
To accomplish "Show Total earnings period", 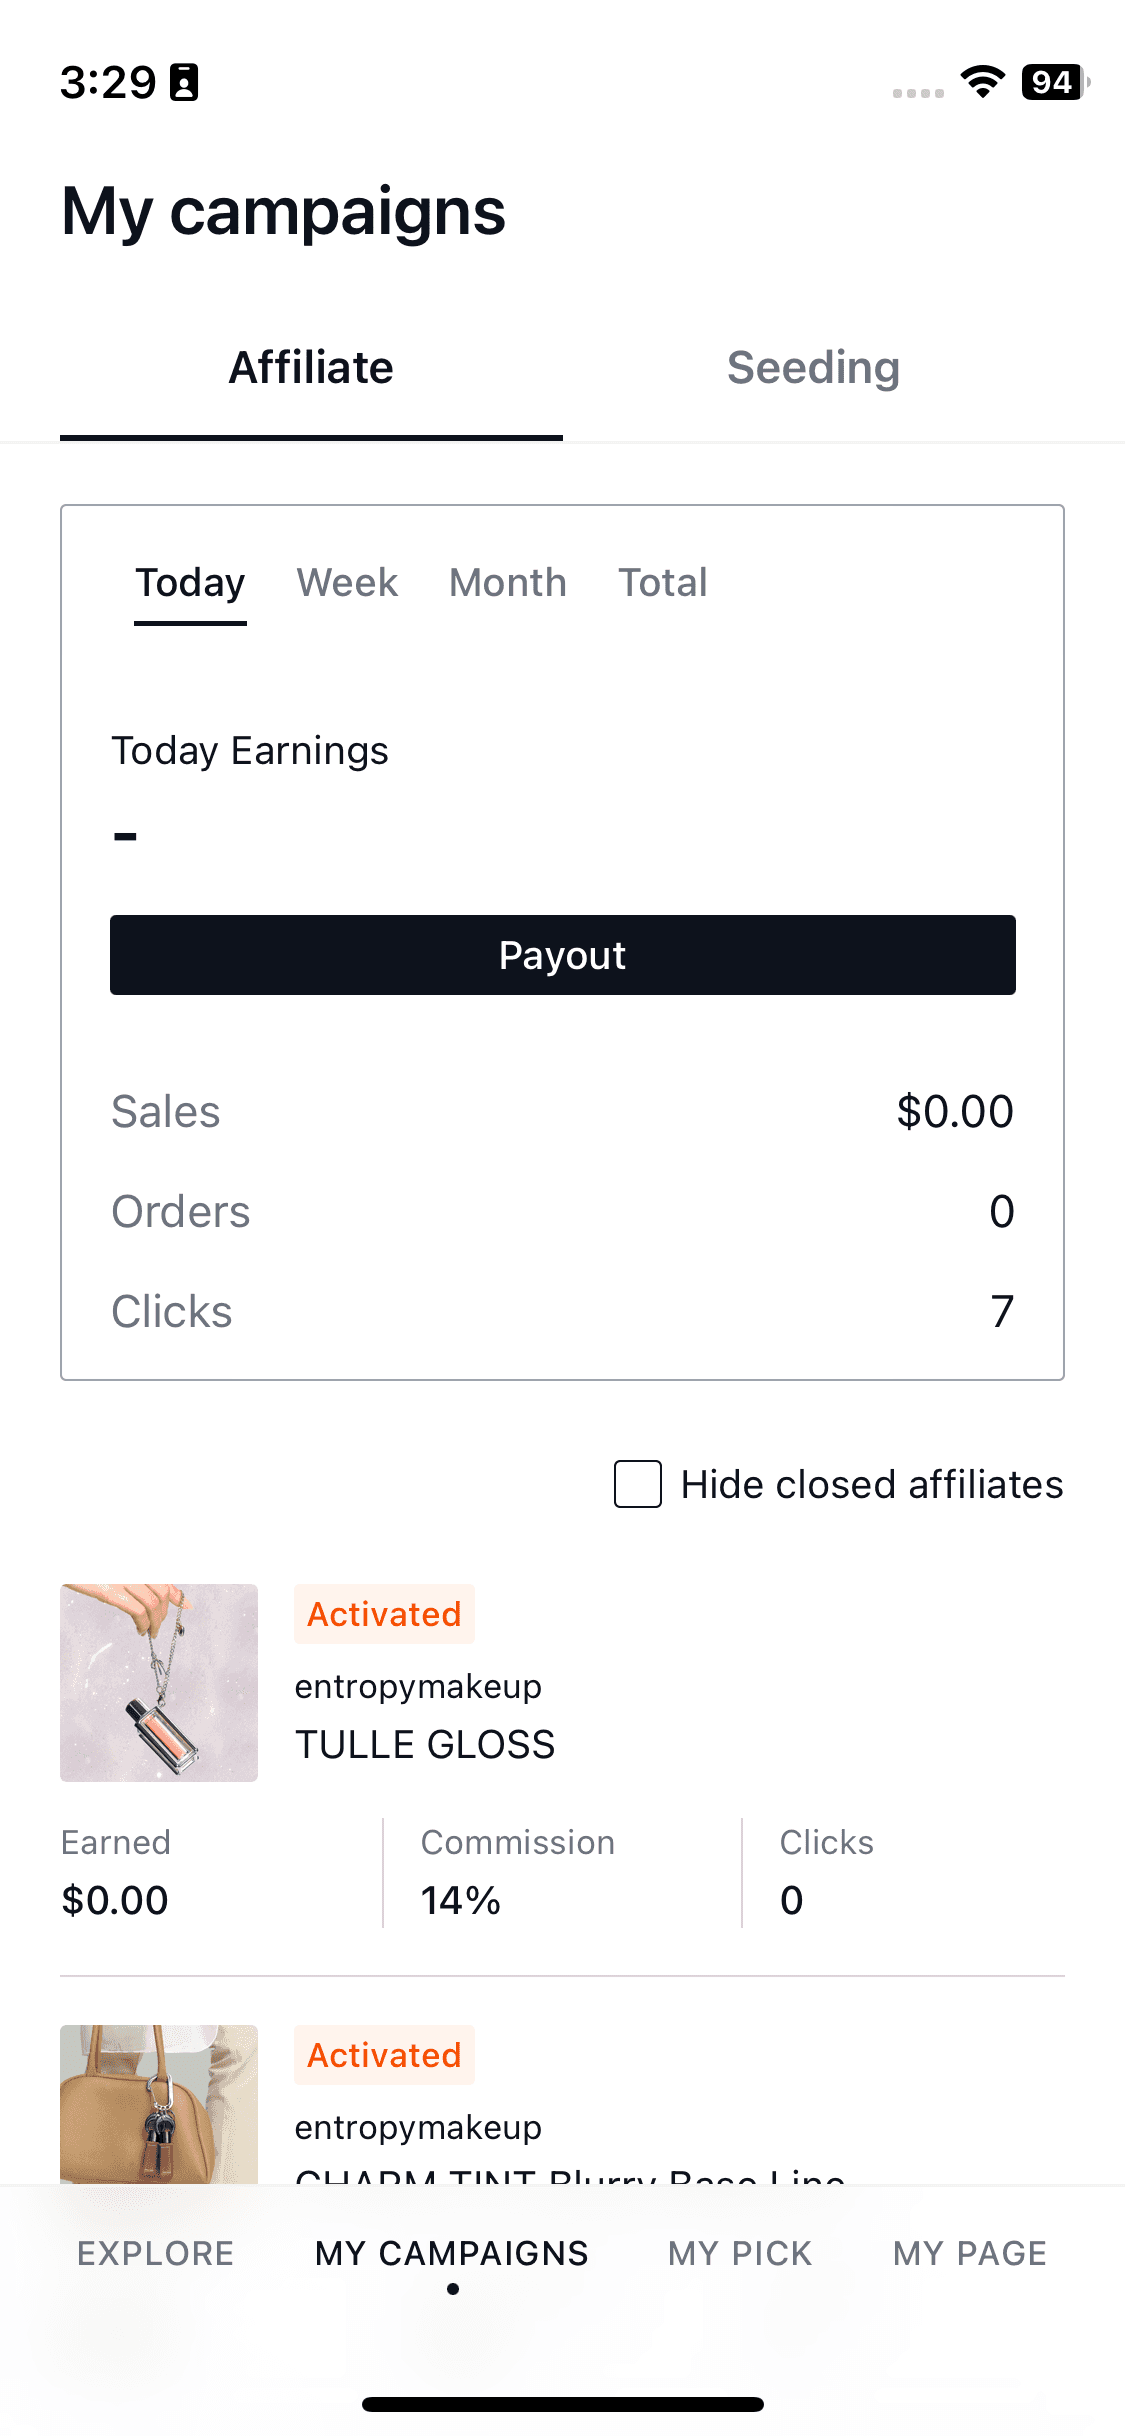I will [x=662, y=583].
